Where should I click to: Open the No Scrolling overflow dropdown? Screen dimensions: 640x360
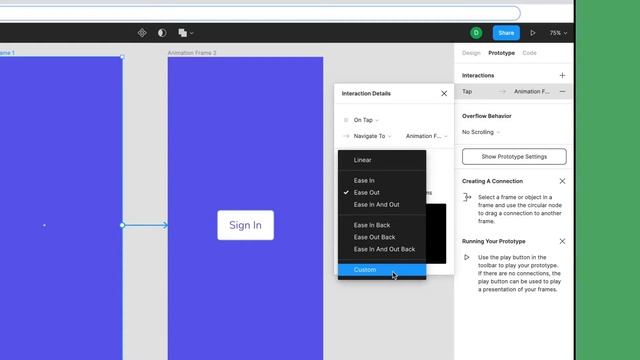pyautogui.click(x=481, y=132)
